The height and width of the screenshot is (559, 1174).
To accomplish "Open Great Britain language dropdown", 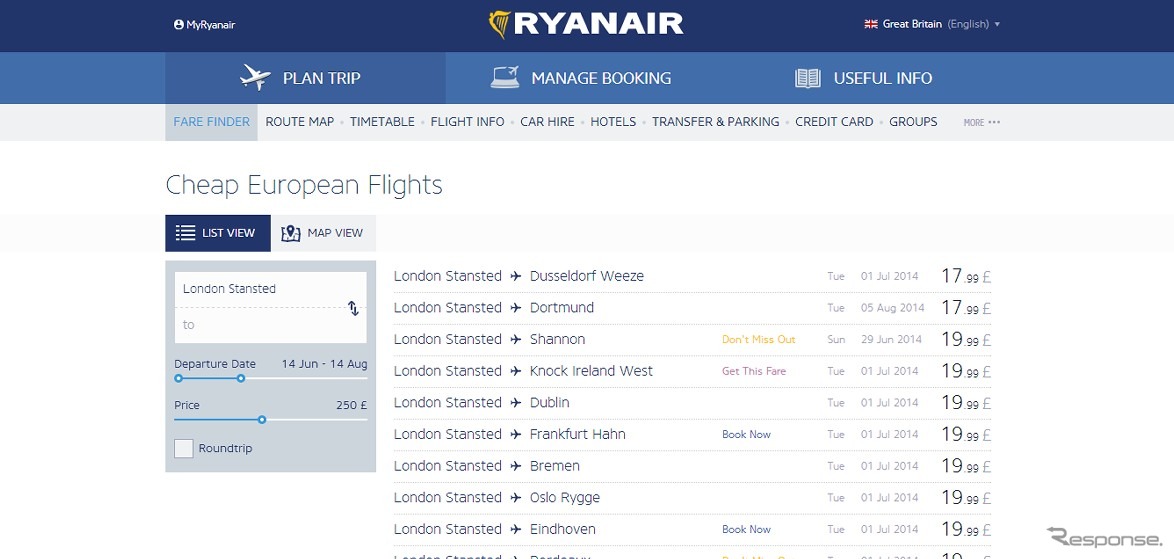I will [932, 24].
